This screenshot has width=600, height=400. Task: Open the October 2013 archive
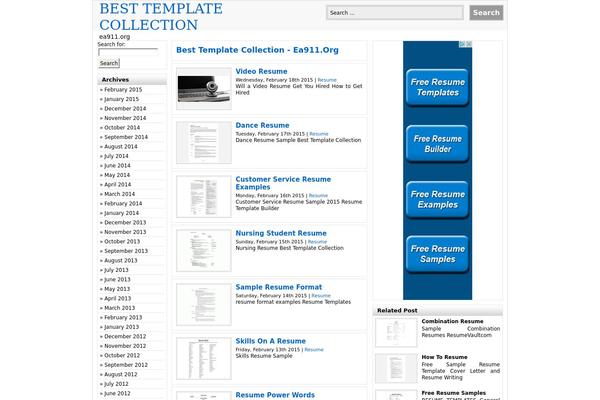click(122, 242)
